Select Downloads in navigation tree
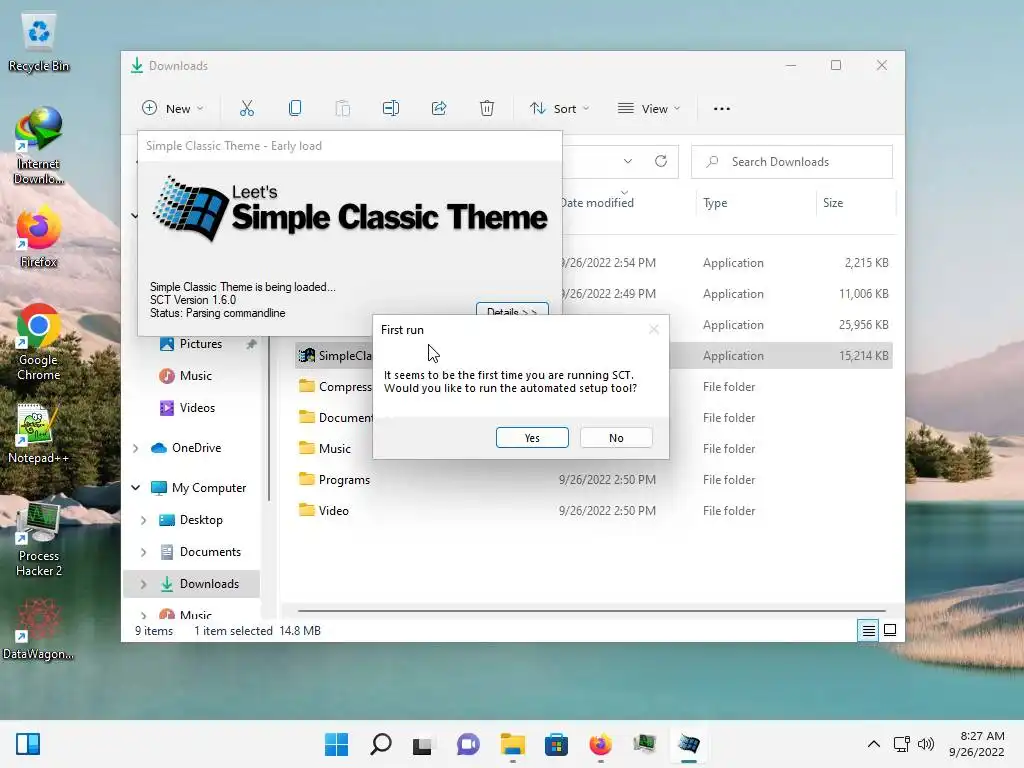 click(209, 584)
